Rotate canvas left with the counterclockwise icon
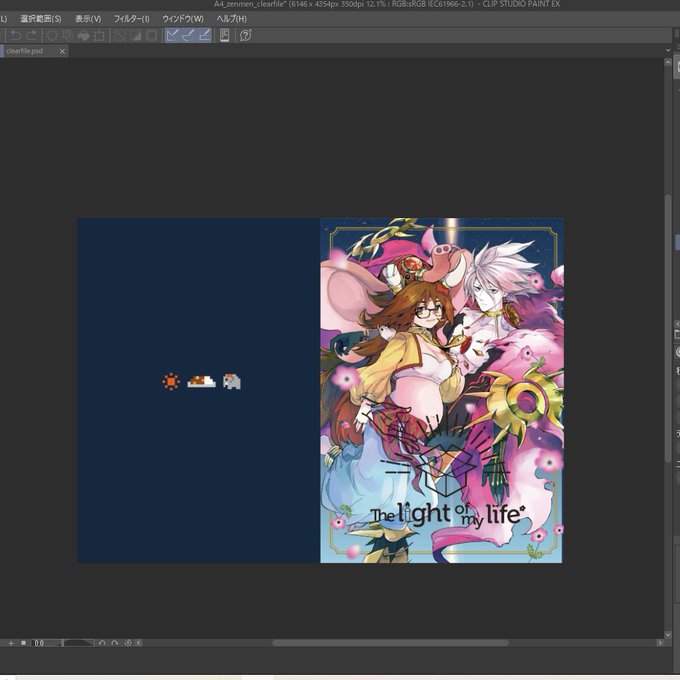The image size is (680, 680). tap(102, 643)
